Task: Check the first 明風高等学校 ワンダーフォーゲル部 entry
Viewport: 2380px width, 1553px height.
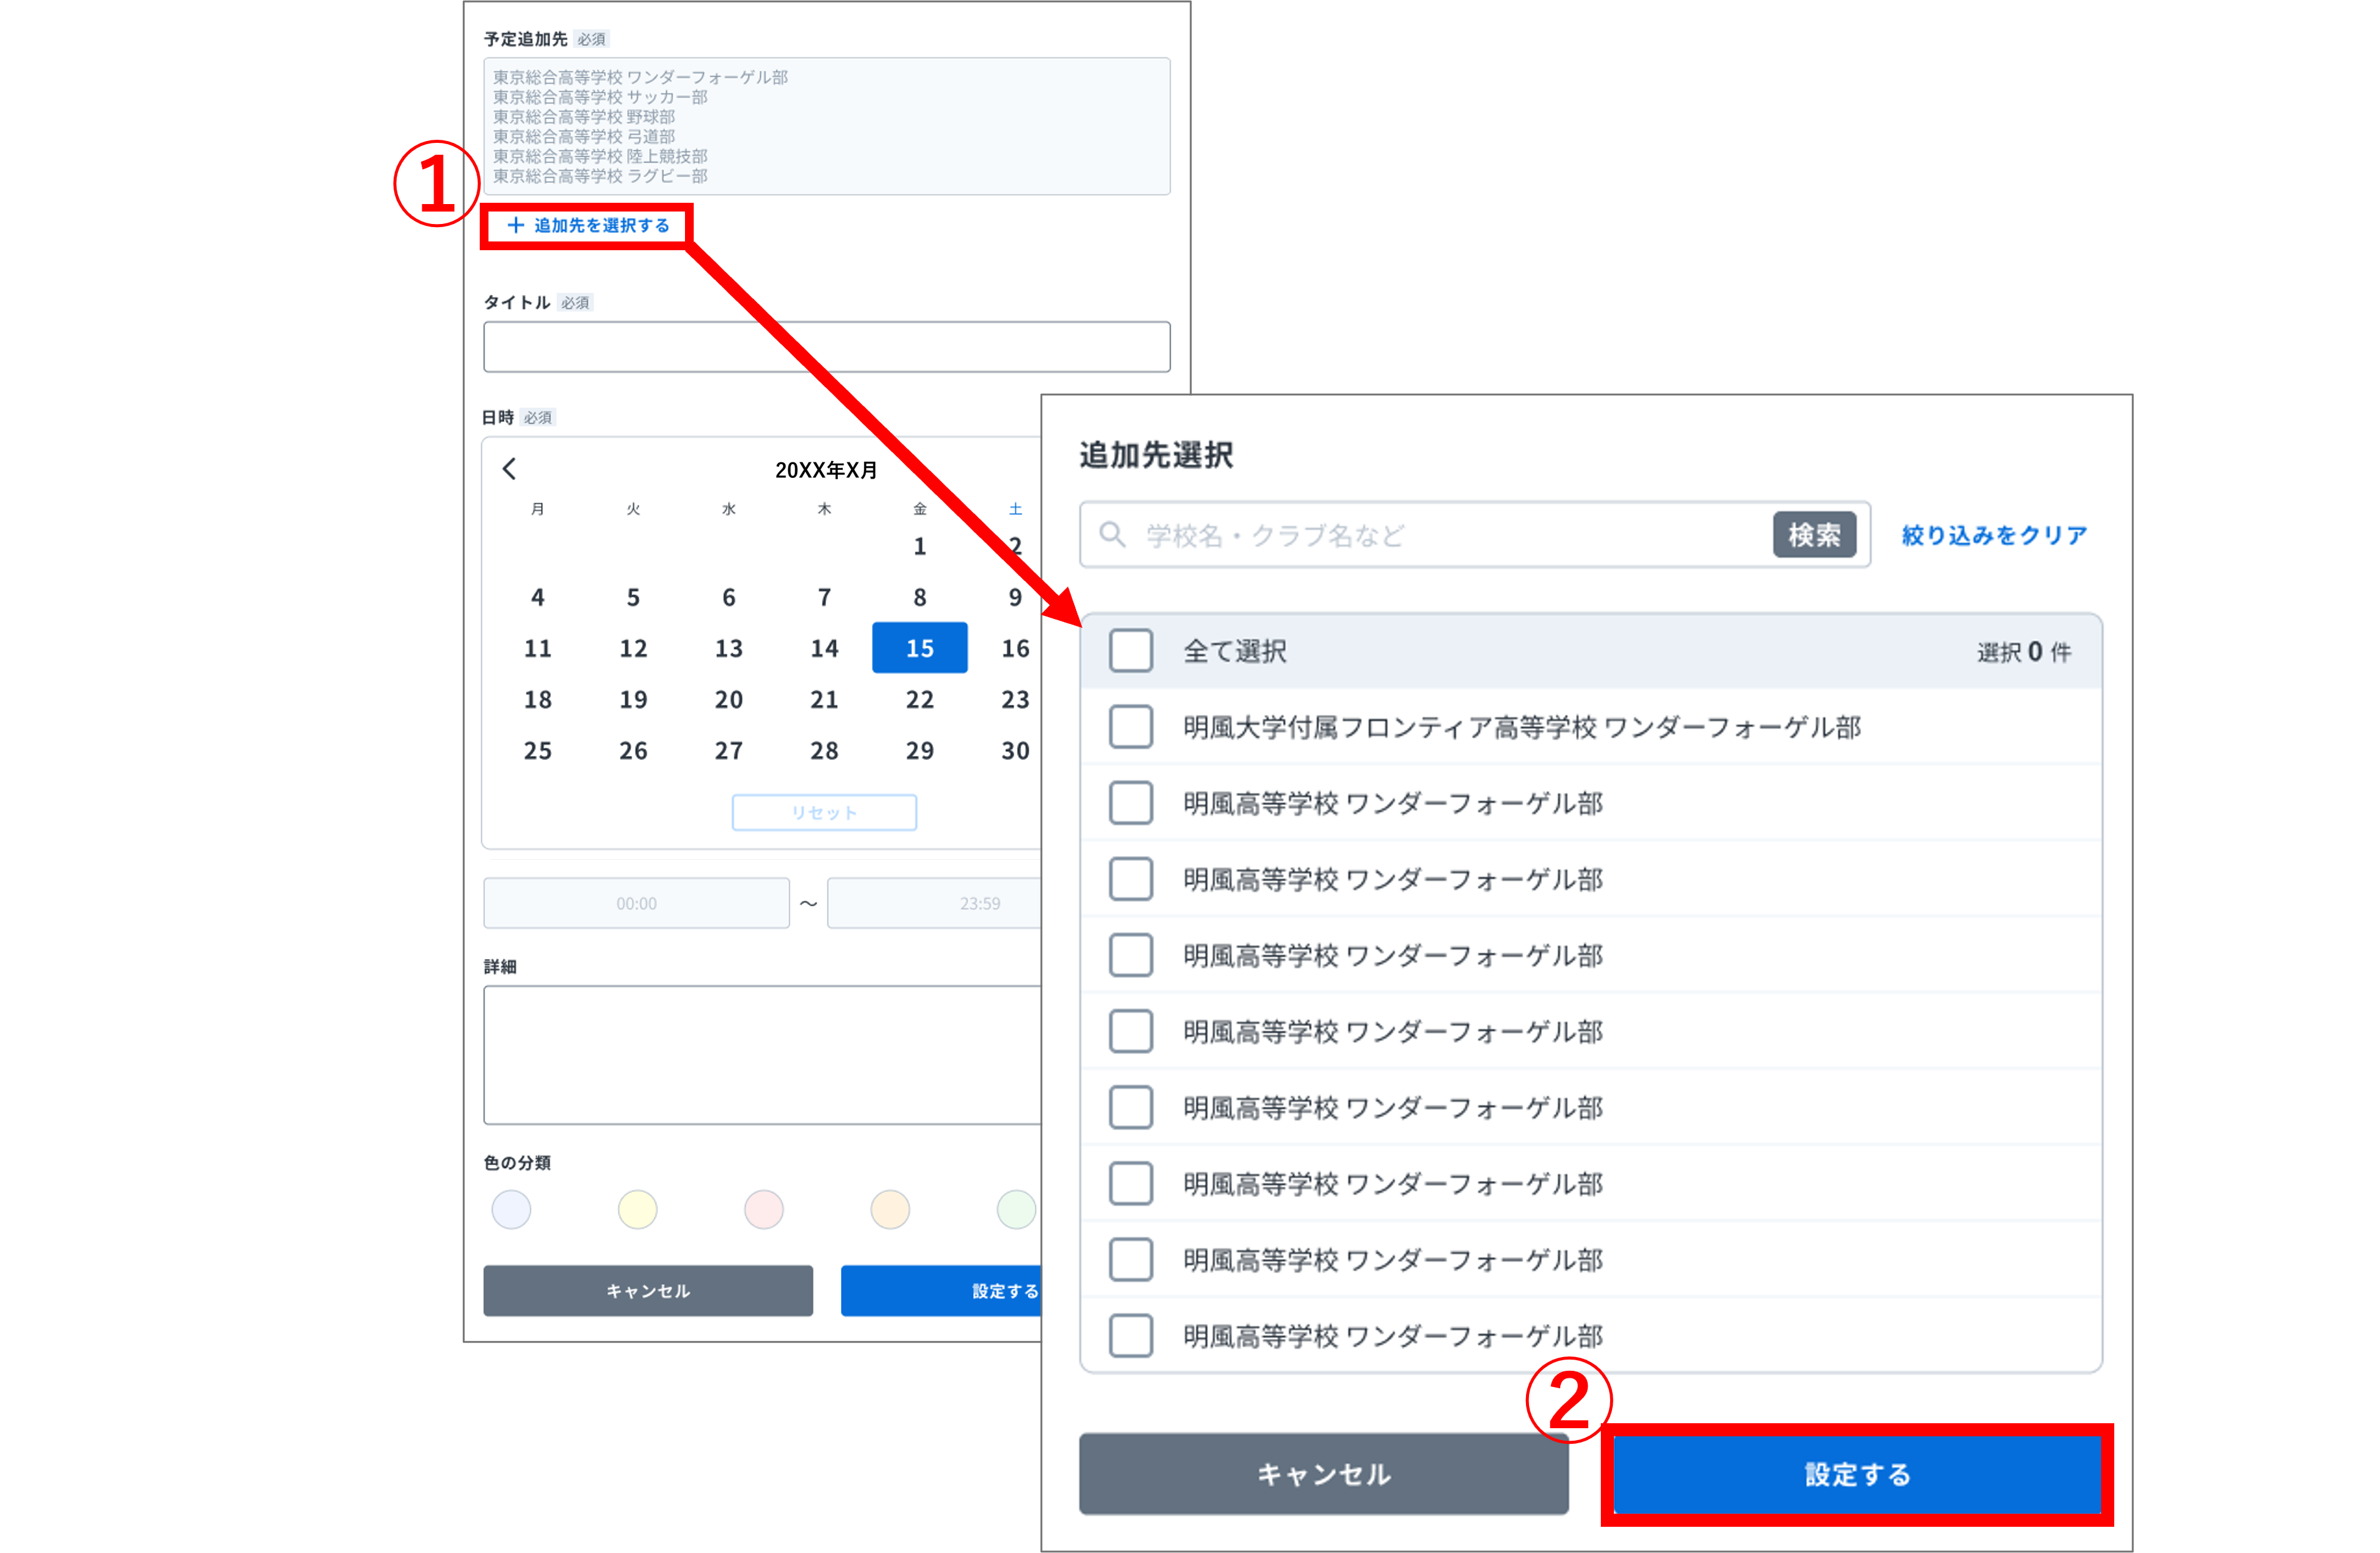Action: click(1130, 803)
